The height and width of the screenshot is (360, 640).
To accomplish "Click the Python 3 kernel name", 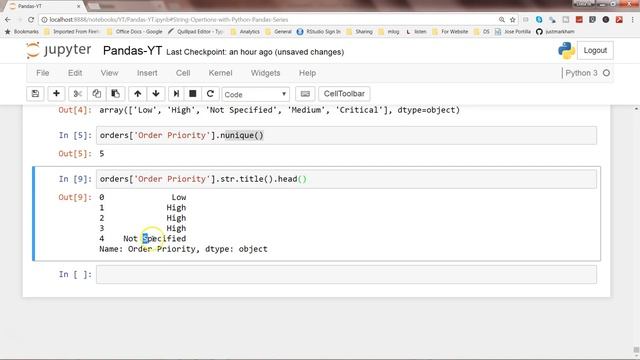I will (582, 73).
